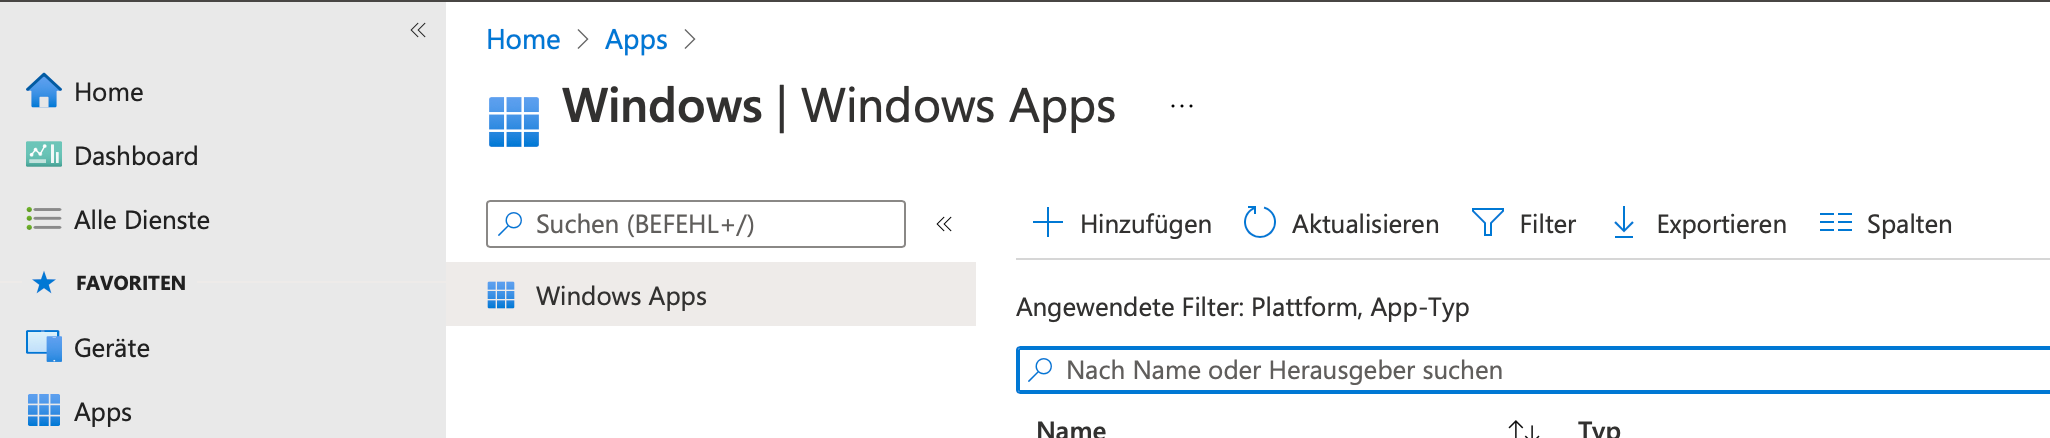Collapse the left navigation sidebar
The height and width of the screenshot is (438, 2050).
tap(418, 30)
